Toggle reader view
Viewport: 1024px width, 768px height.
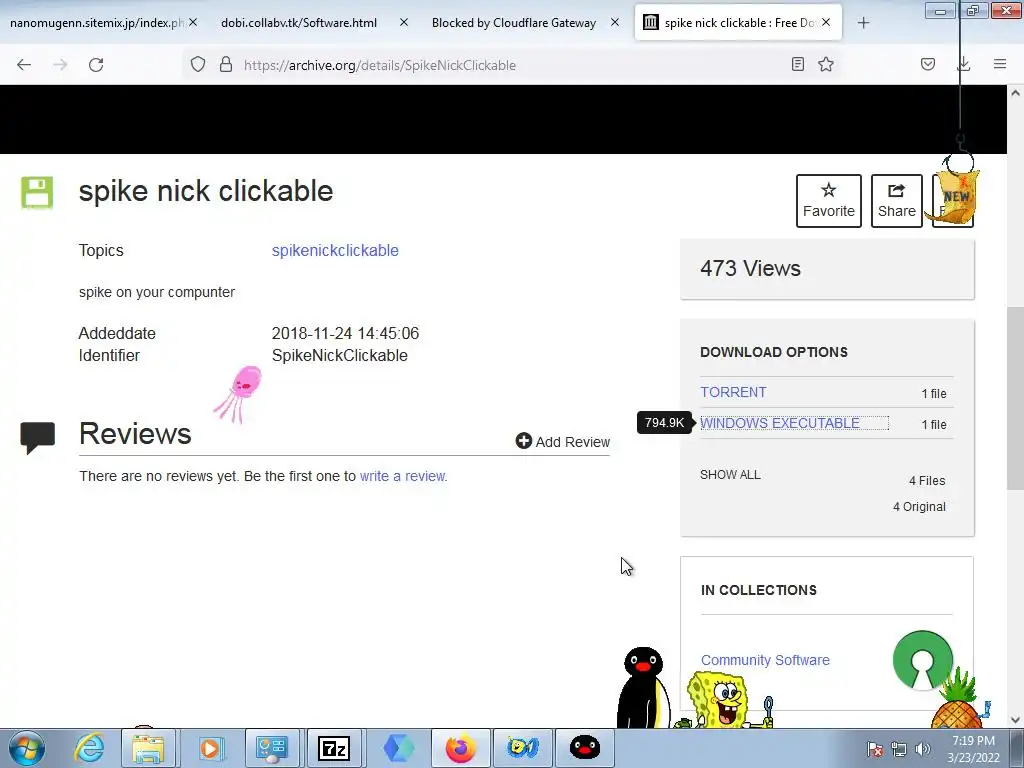coord(797,64)
